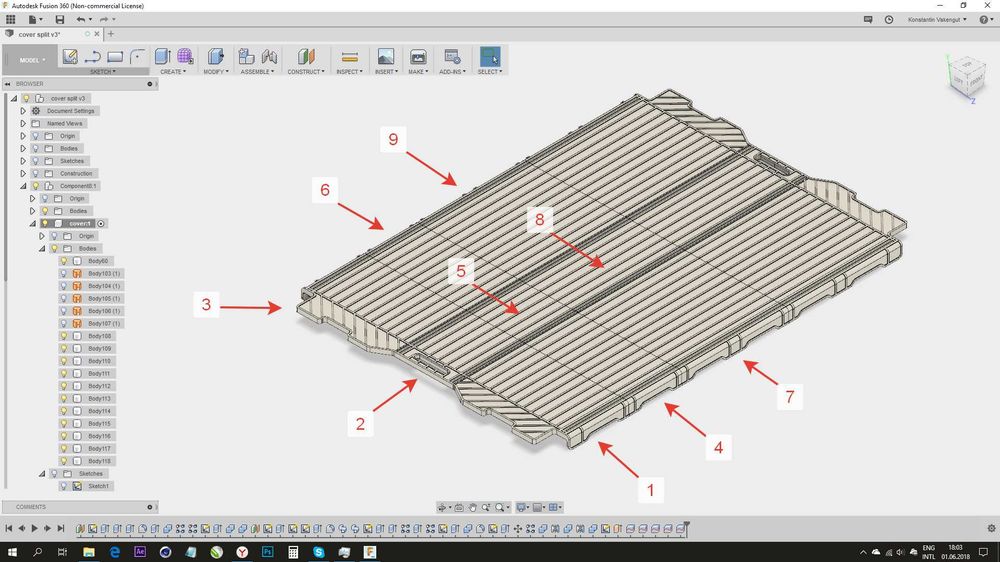
Task: Click the Orbit navigation icon
Action: (441, 507)
